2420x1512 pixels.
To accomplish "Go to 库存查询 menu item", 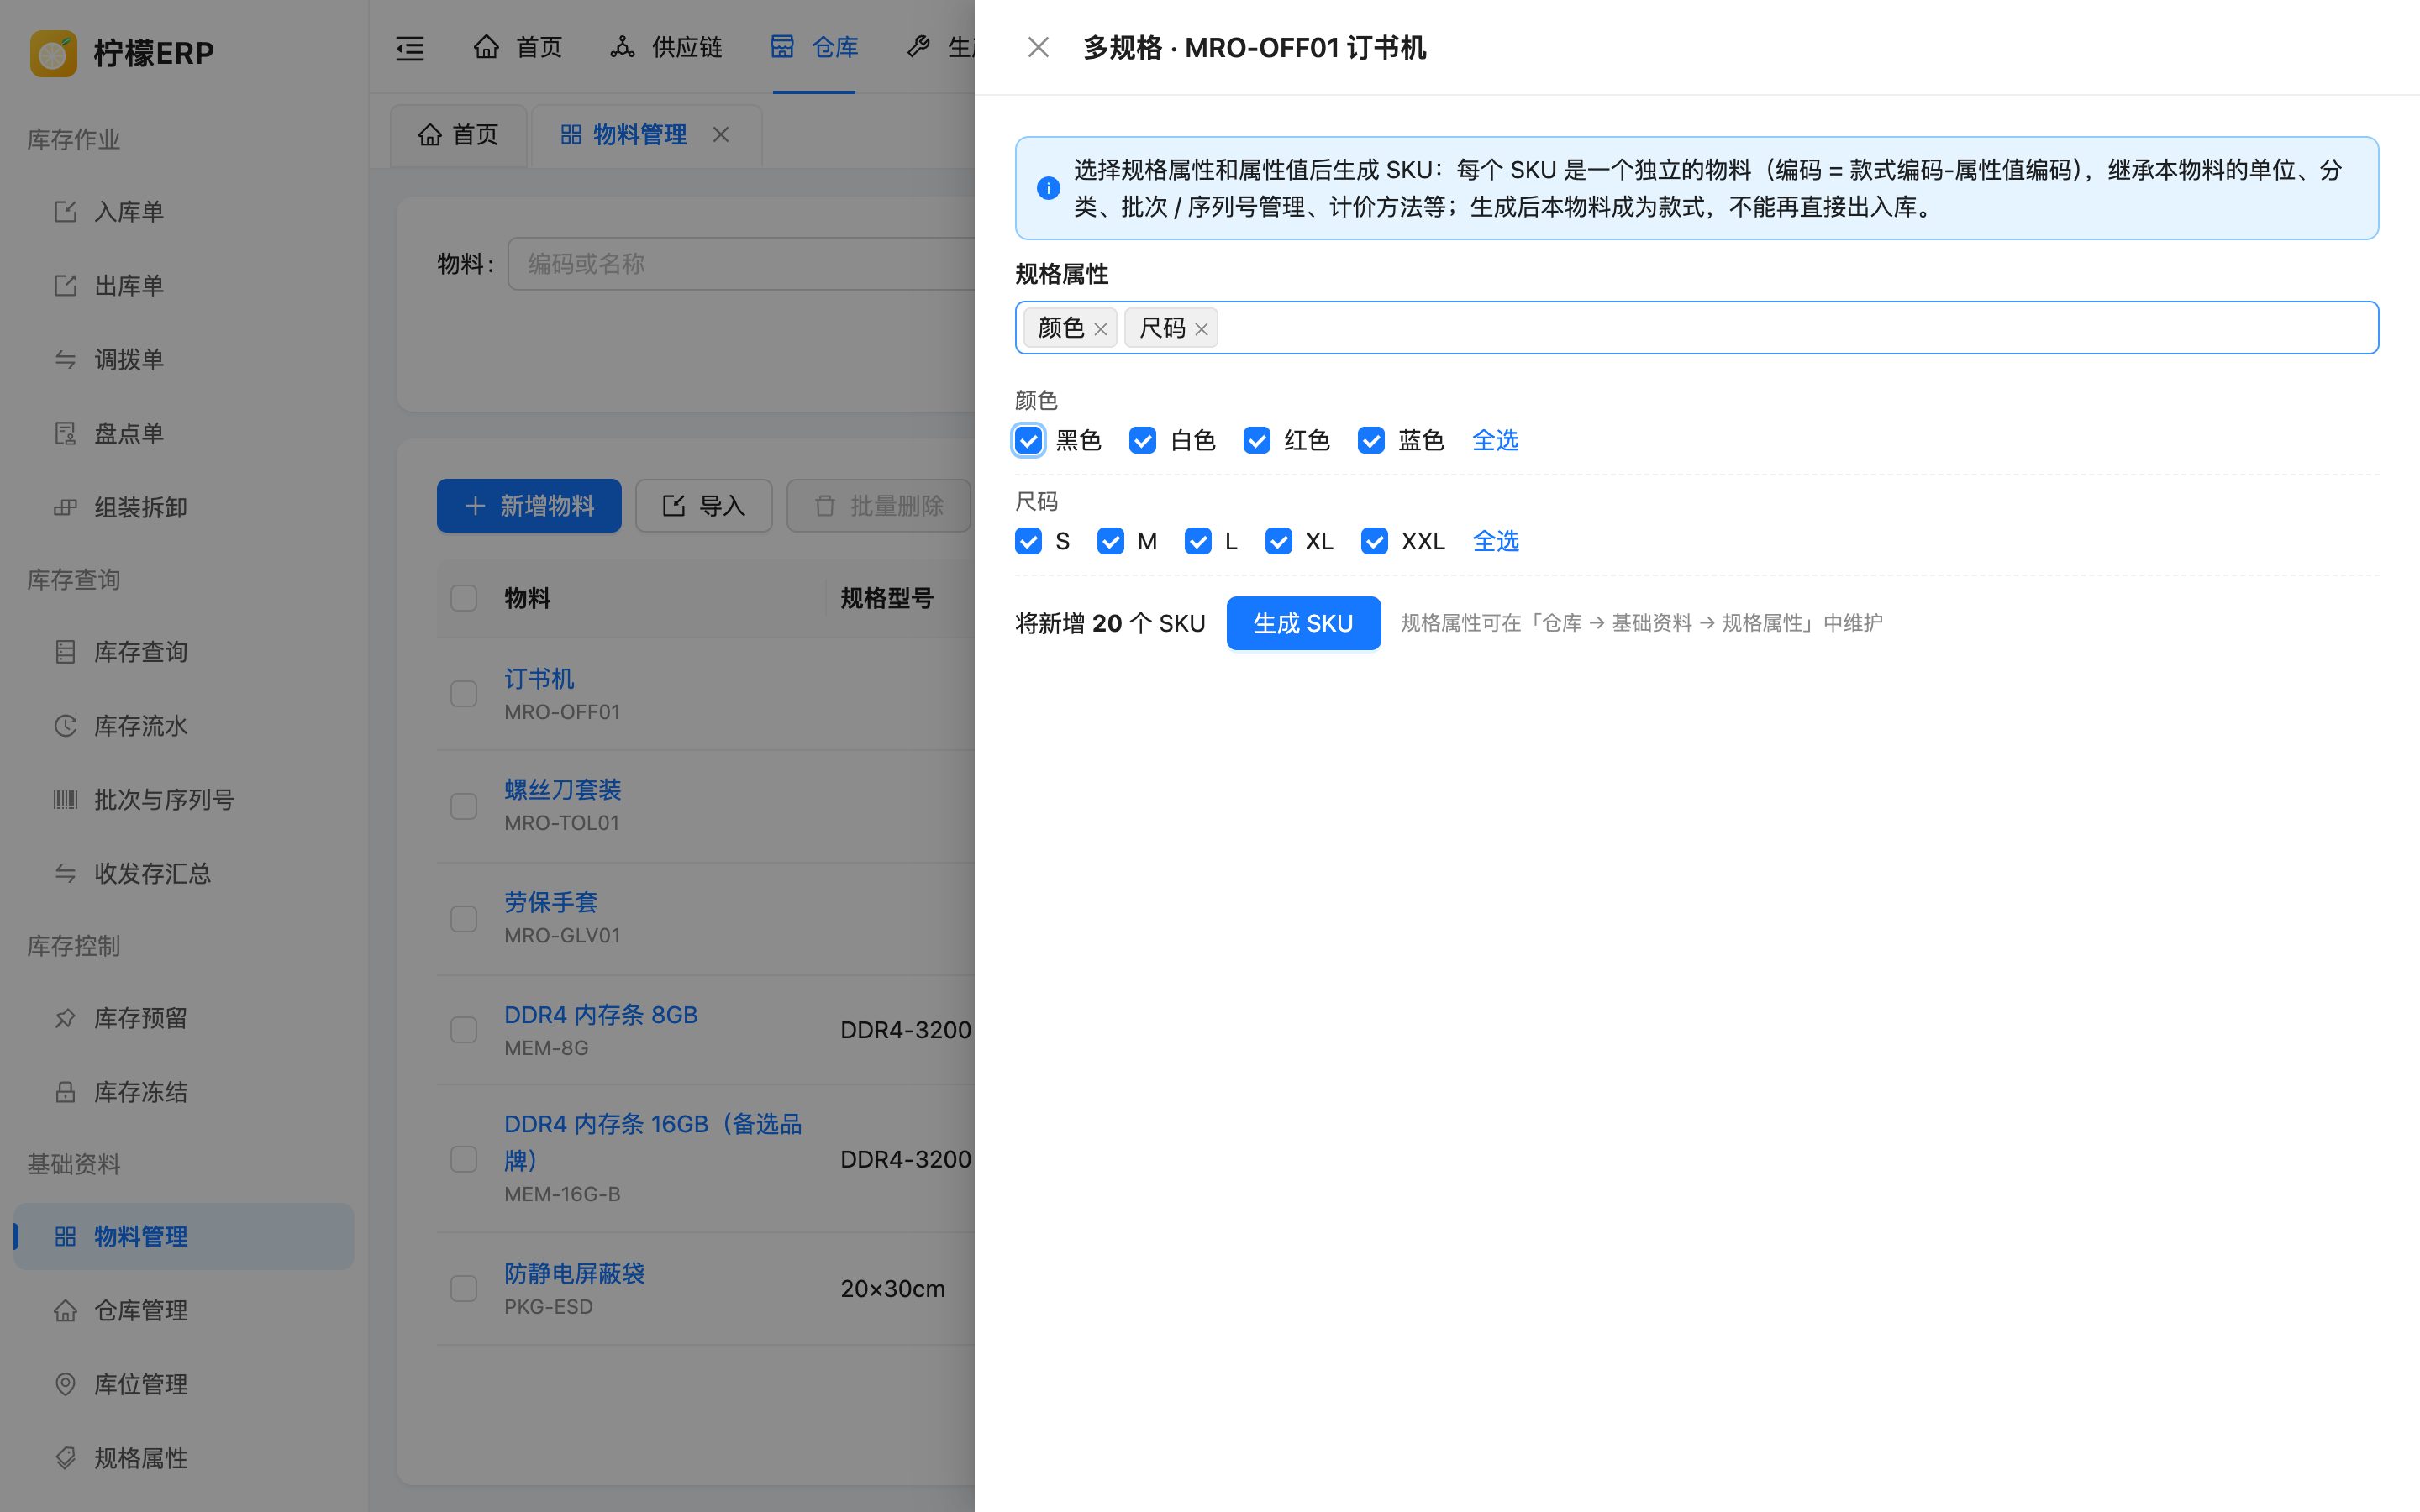I will point(184,652).
